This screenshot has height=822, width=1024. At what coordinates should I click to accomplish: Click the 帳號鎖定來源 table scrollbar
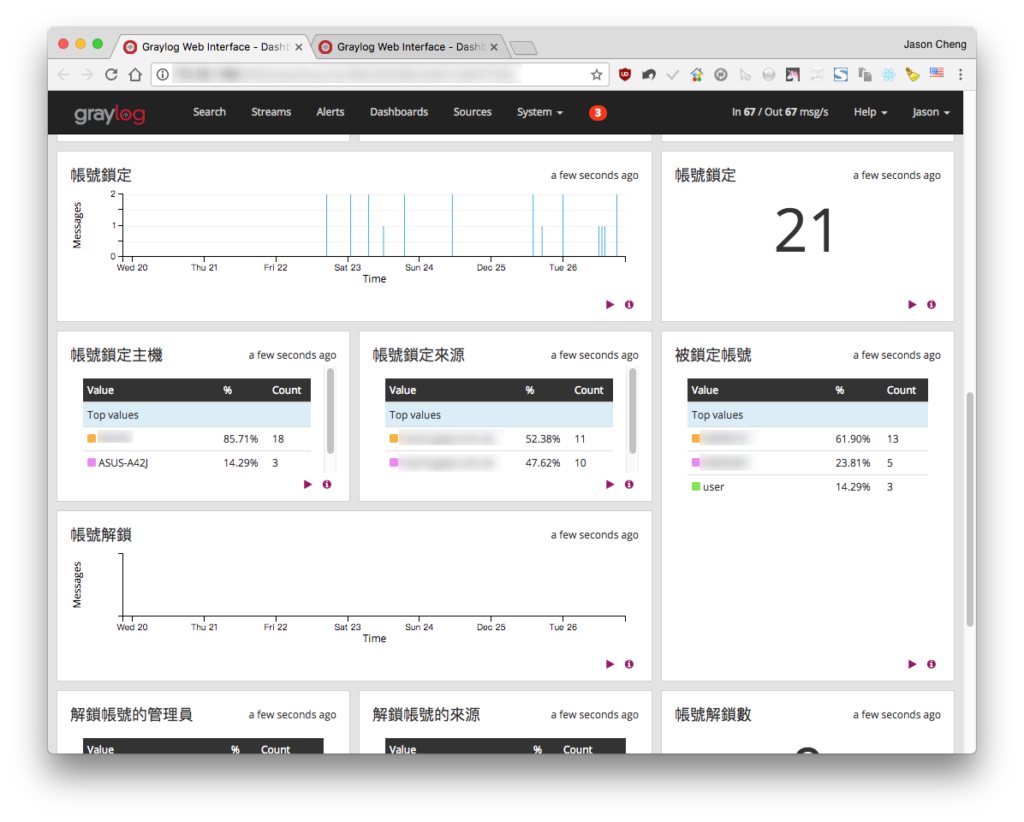point(632,411)
